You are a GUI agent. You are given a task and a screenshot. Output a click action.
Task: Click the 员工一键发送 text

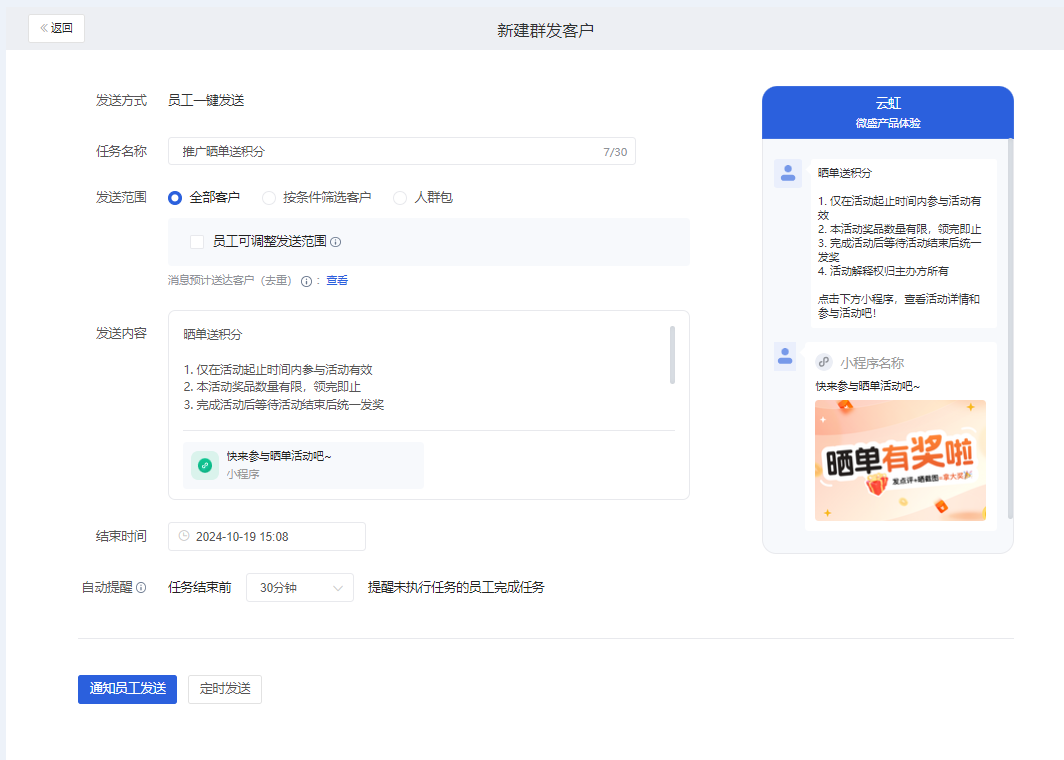pyautogui.click(x=206, y=100)
